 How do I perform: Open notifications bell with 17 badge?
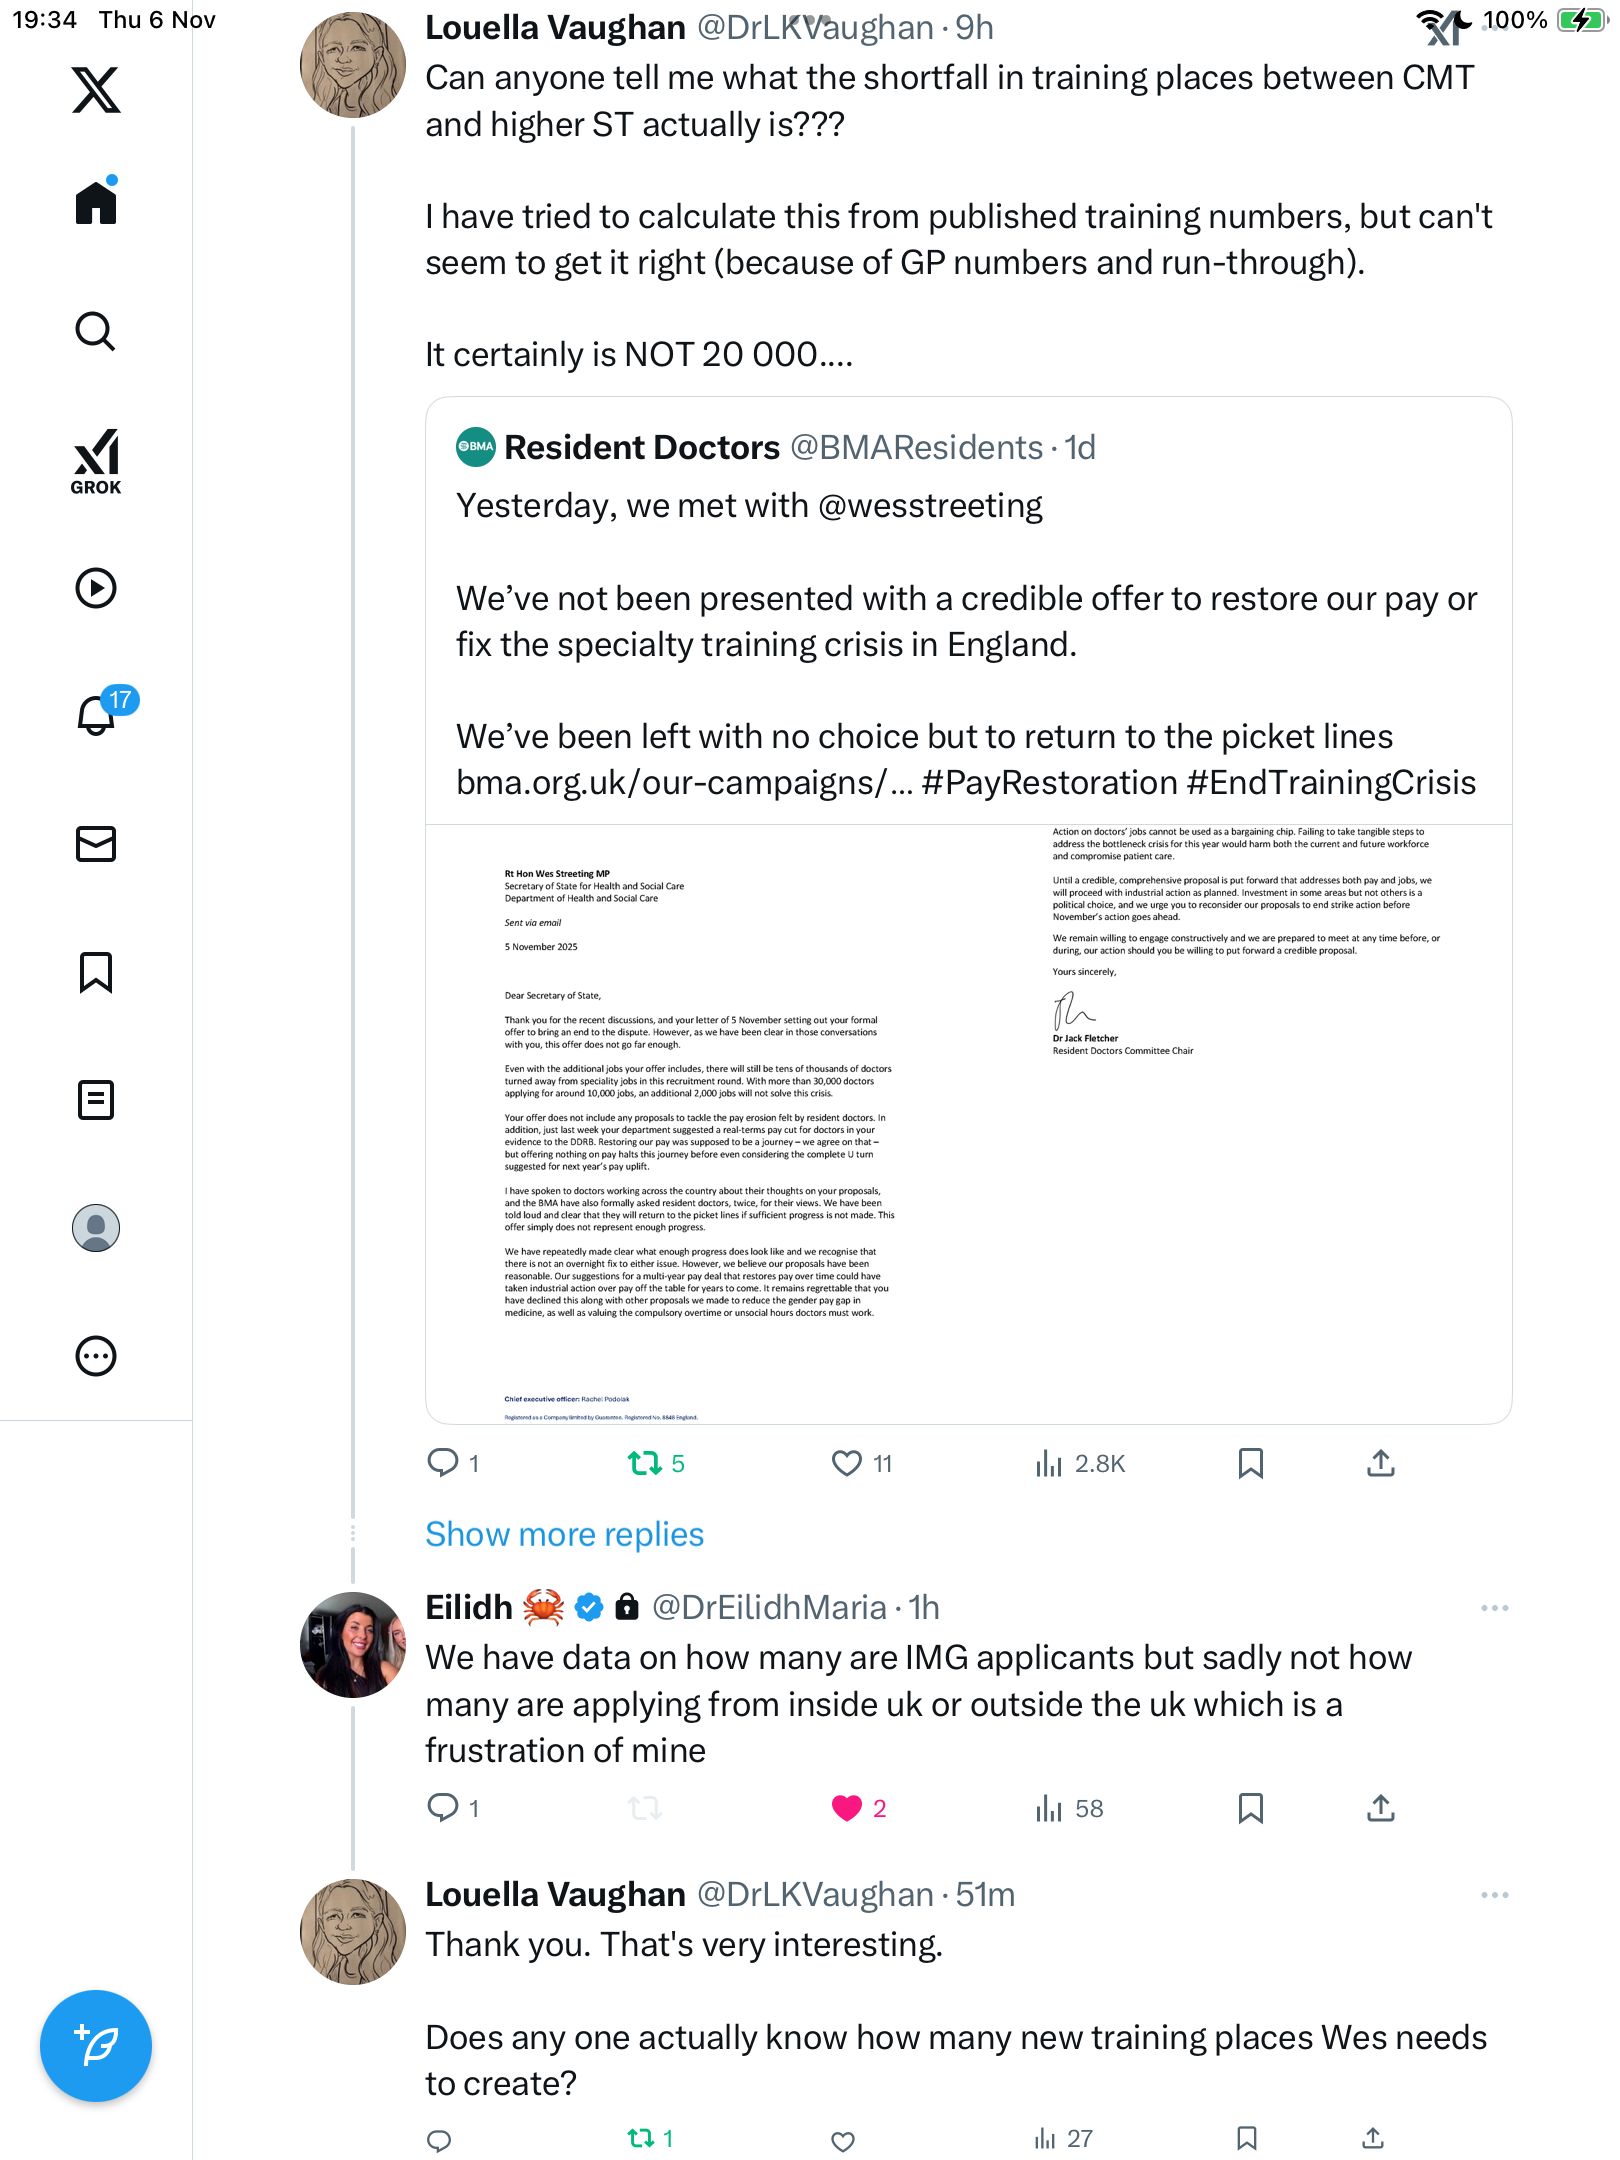[x=98, y=714]
